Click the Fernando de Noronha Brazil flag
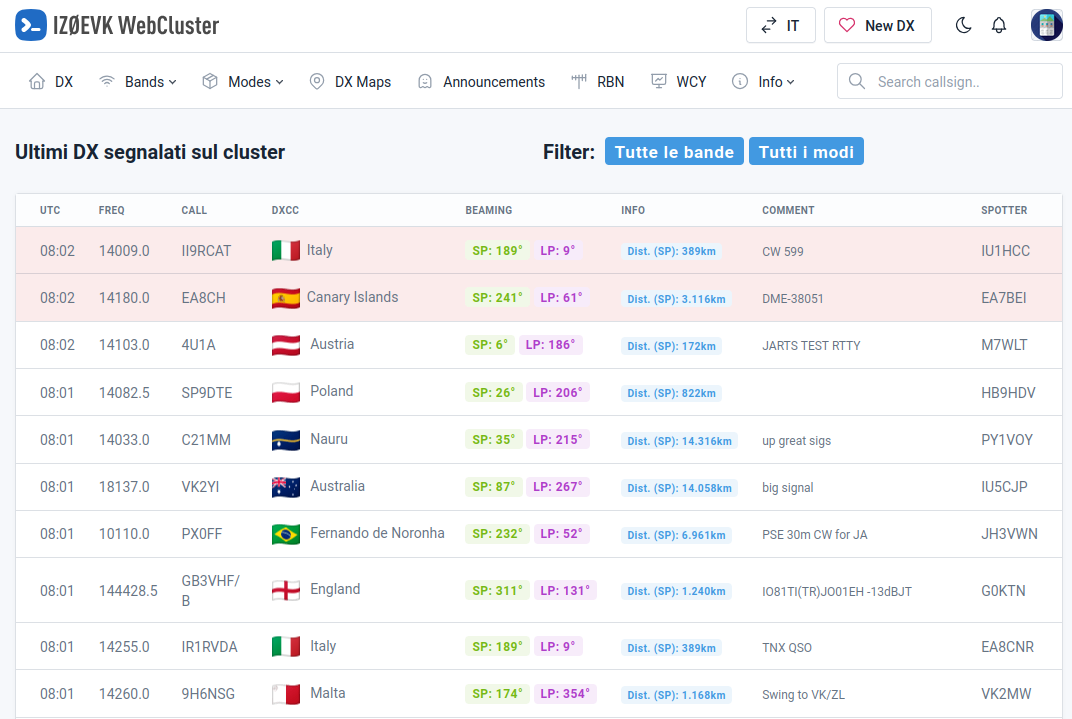Viewport: 1072px width, 719px height. click(286, 534)
